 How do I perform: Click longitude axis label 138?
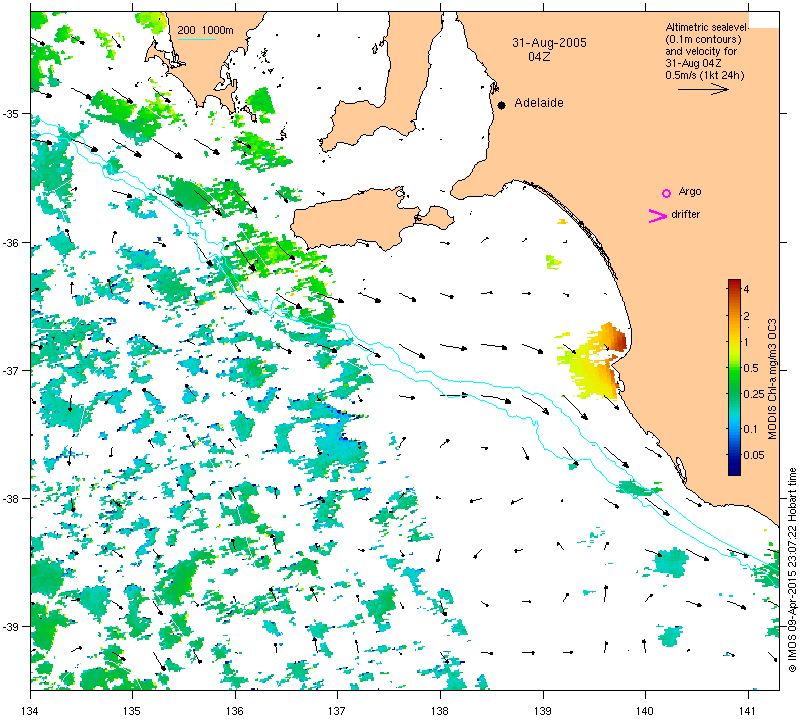440,710
